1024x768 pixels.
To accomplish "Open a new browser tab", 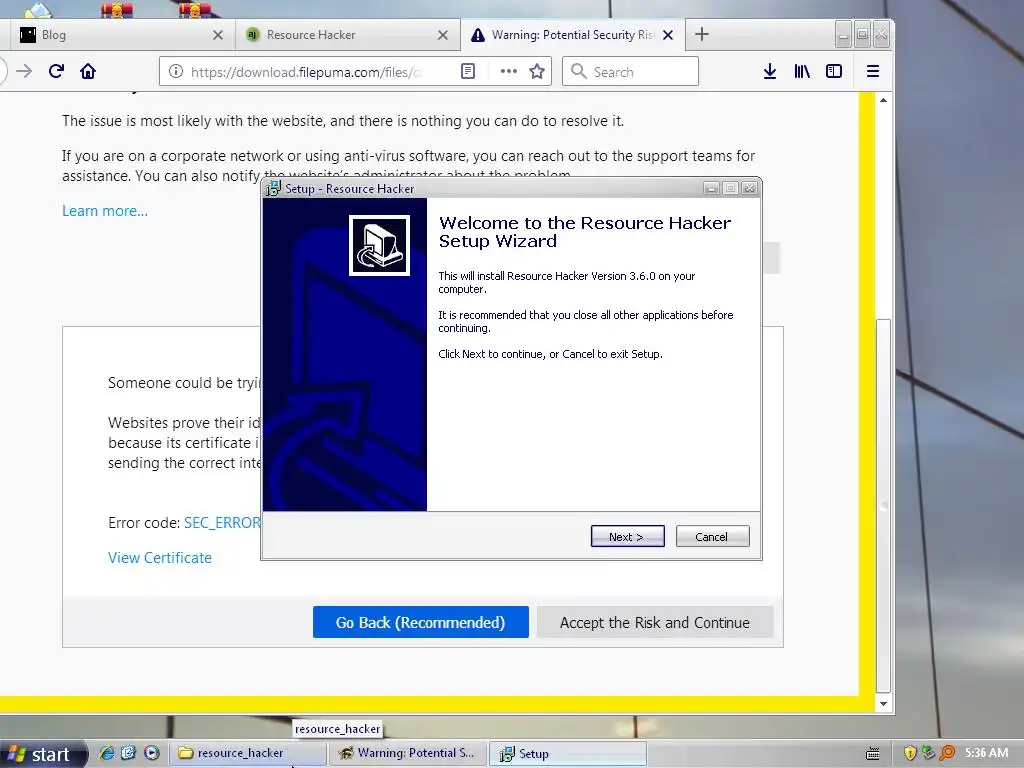I will tap(702, 35).
